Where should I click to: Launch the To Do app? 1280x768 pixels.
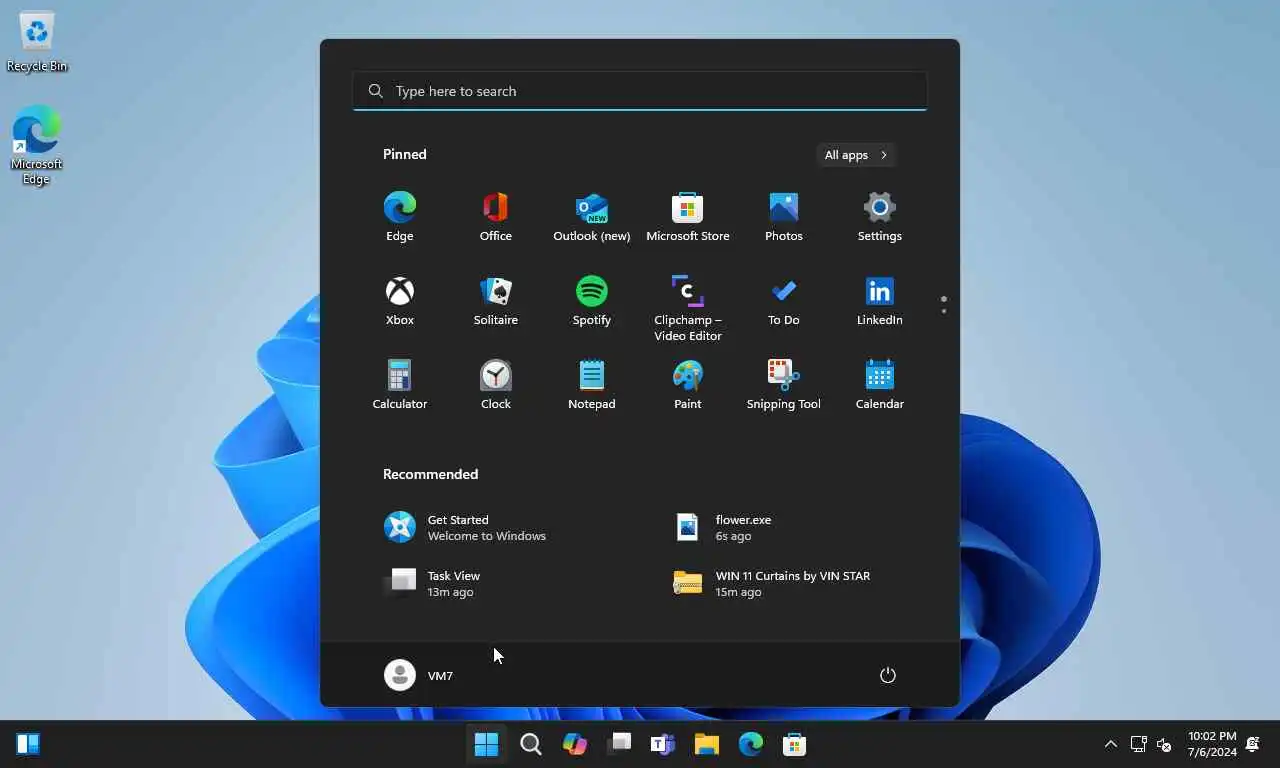783,301
